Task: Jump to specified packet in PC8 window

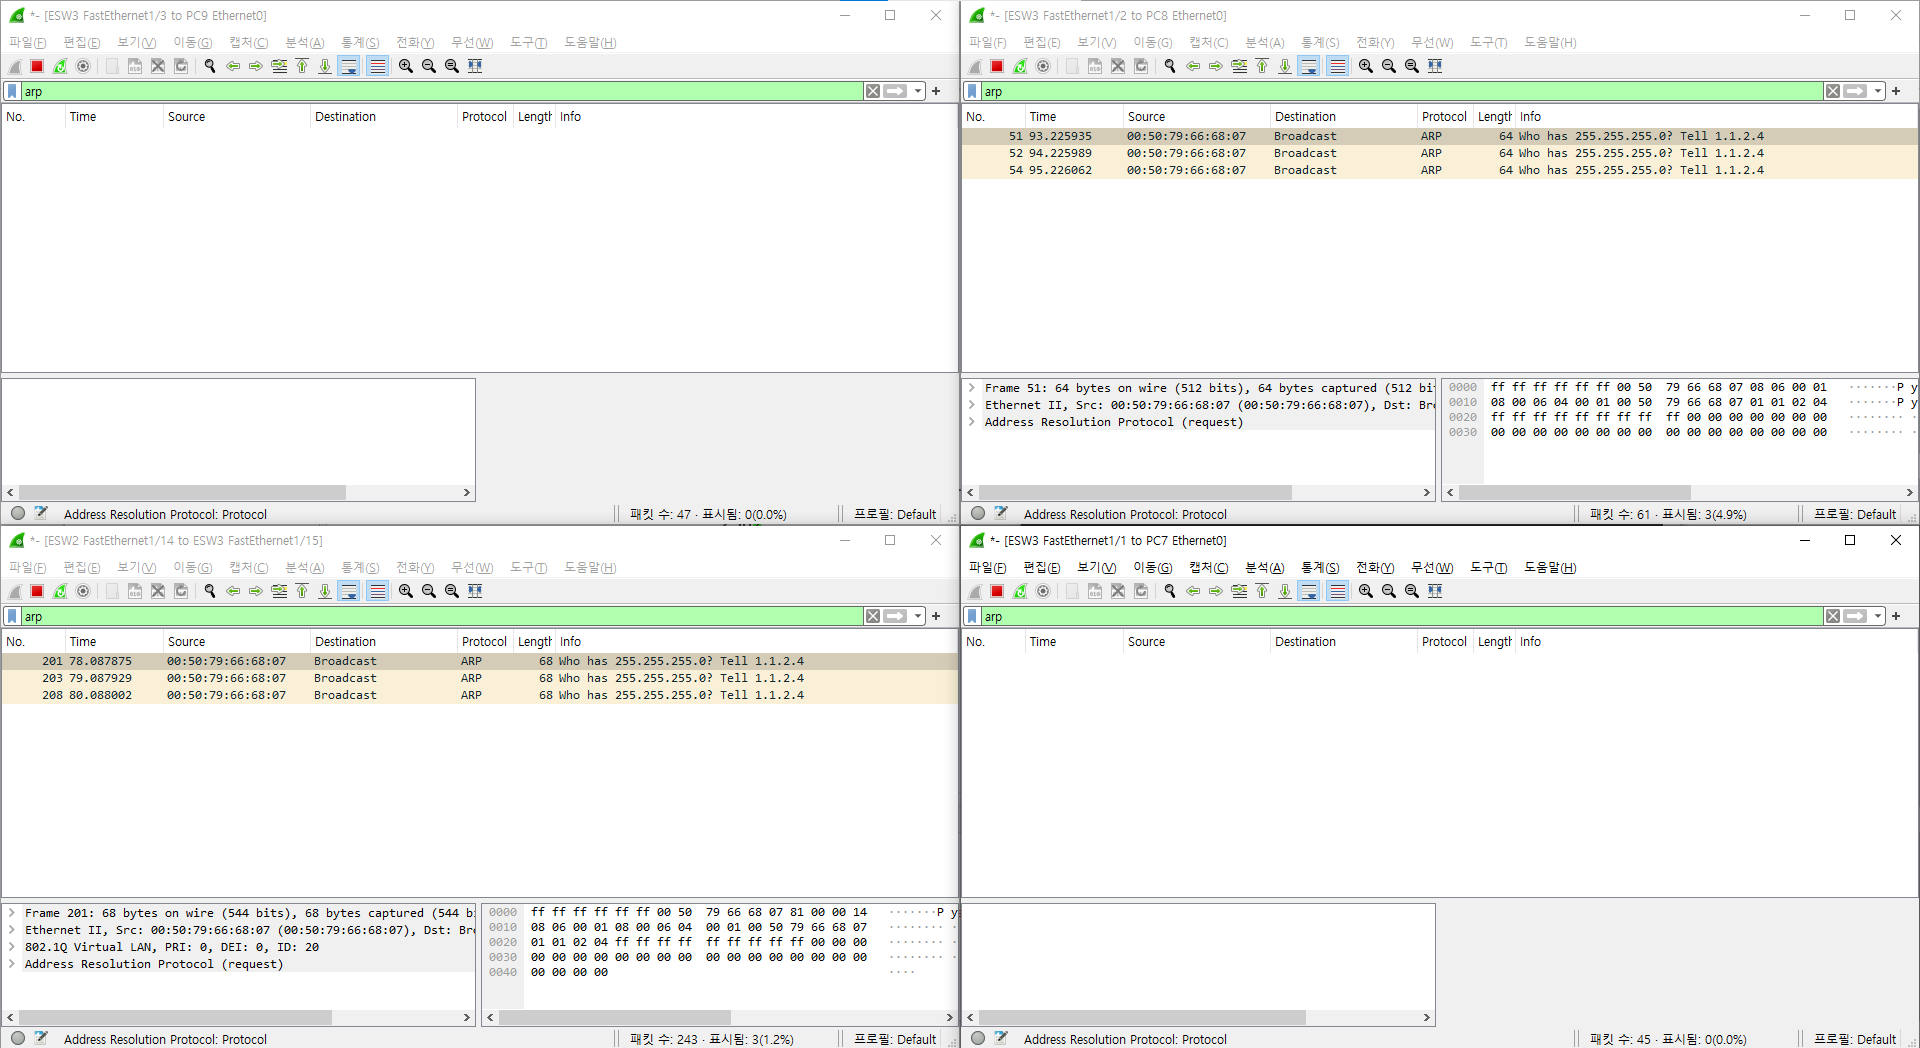Action: [1239, 66]
